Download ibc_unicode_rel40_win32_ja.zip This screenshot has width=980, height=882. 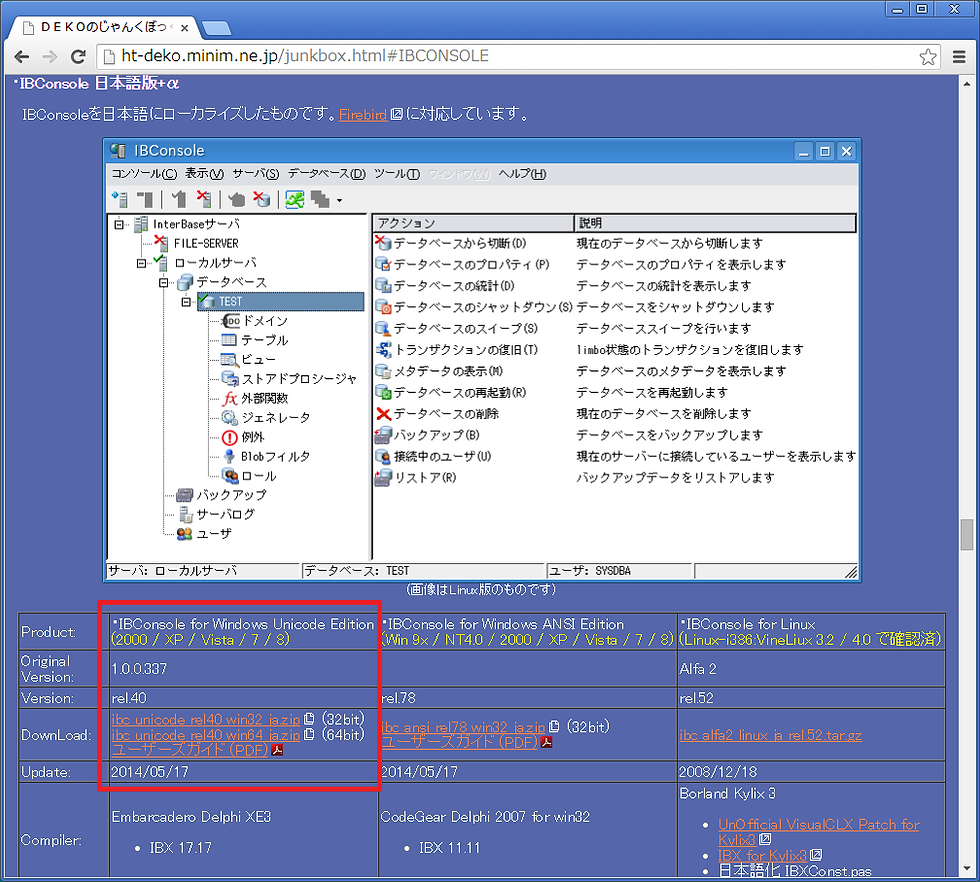click(206, 719)
